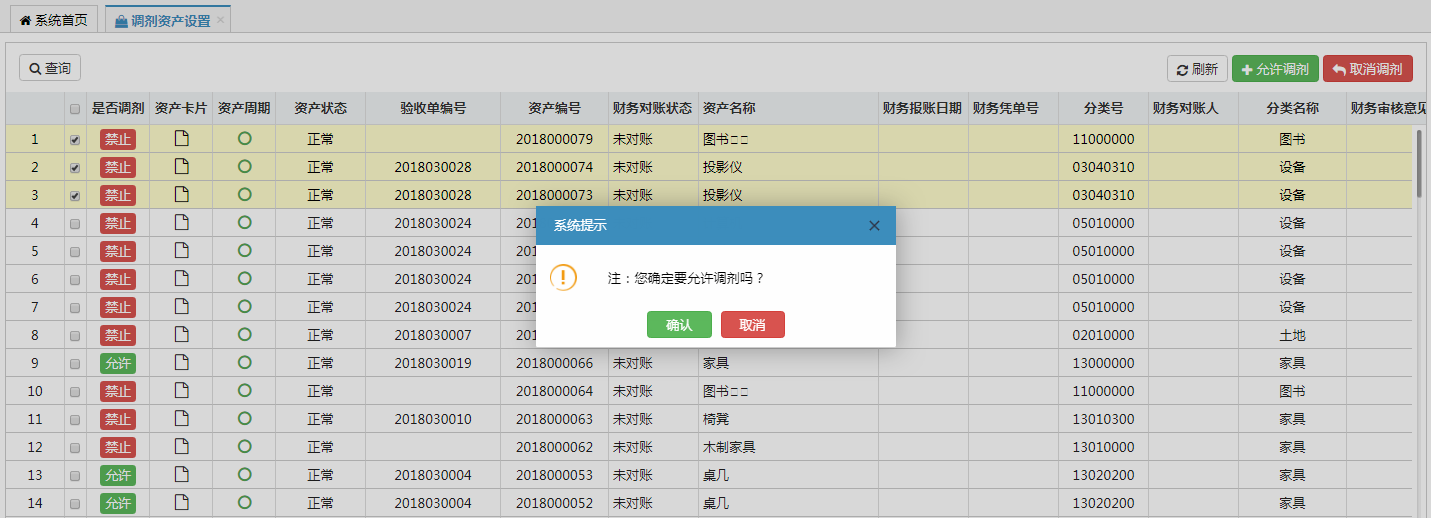Click the 查询 search button

point(50,68)
